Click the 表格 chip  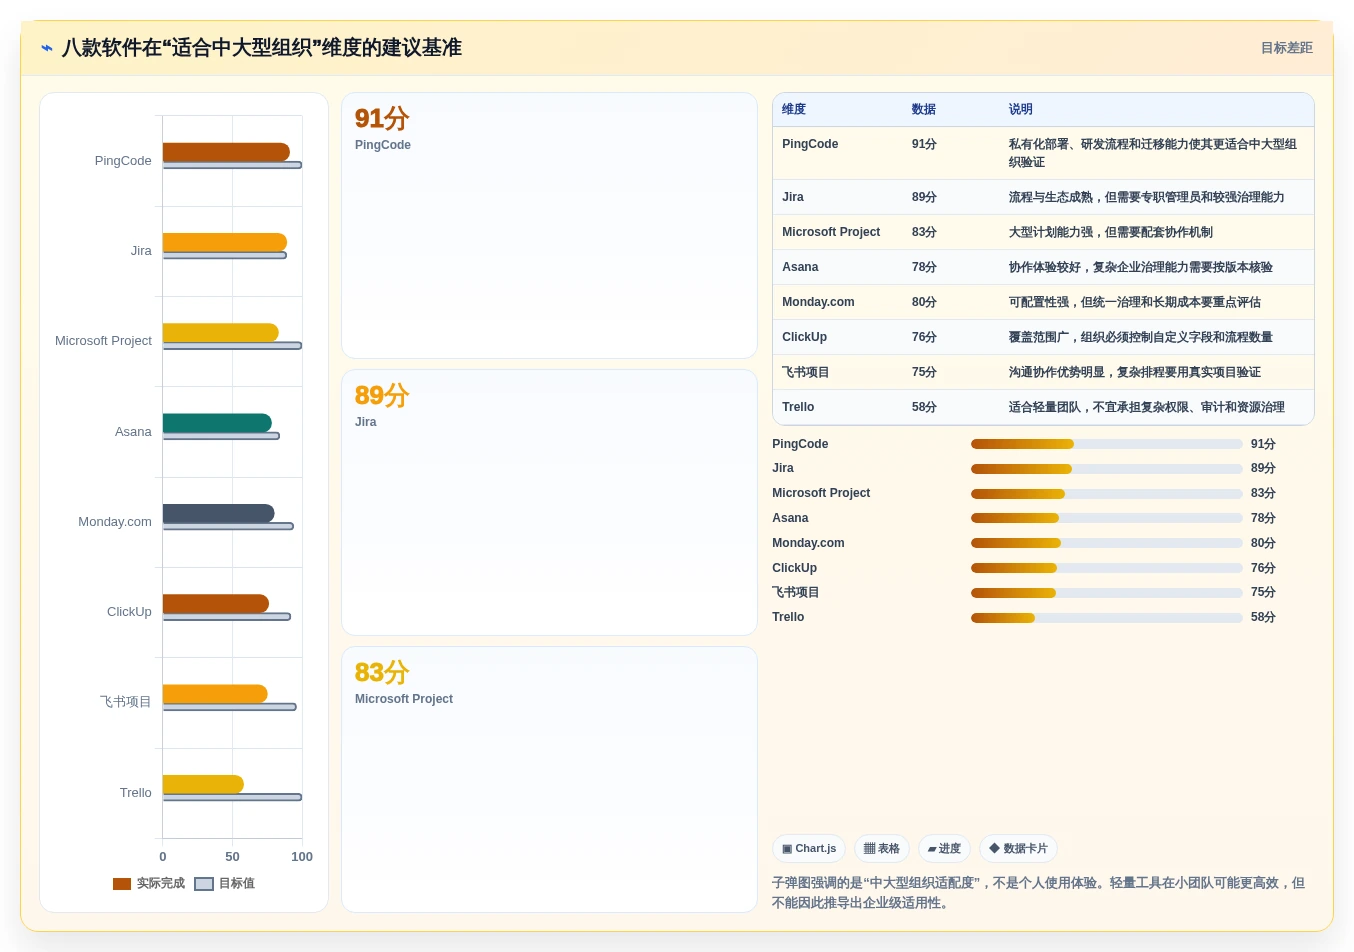pos(882,849)
